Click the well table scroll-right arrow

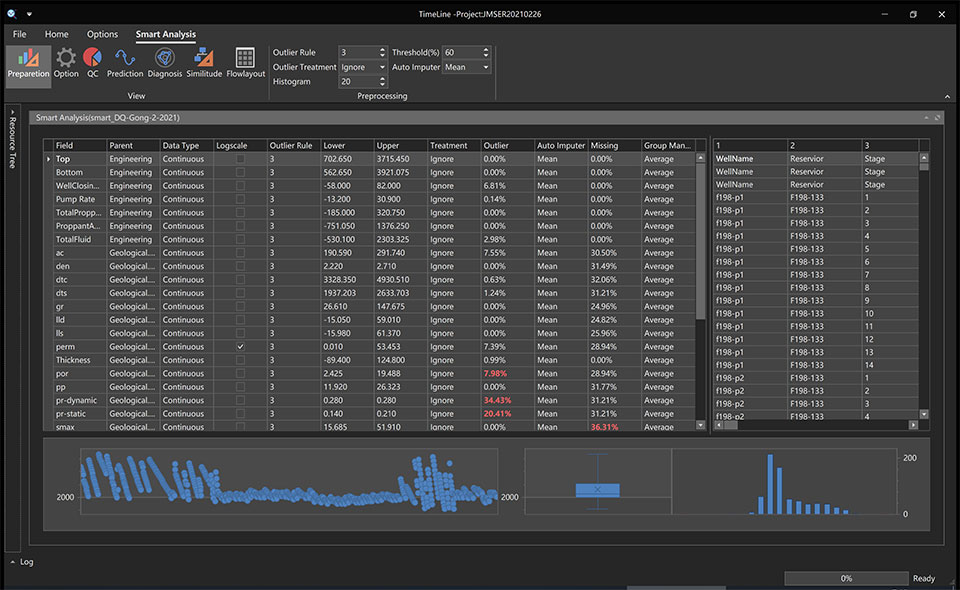point(913,425)
